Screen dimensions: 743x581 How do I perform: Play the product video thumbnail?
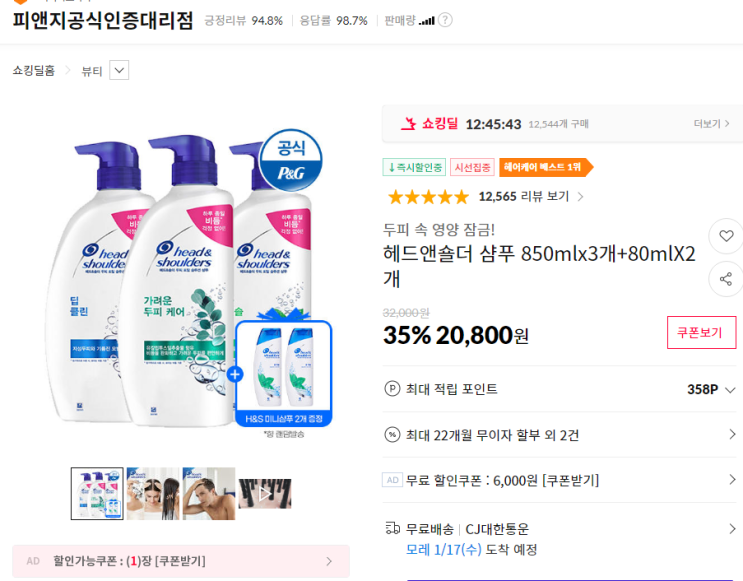coord(265,493)
